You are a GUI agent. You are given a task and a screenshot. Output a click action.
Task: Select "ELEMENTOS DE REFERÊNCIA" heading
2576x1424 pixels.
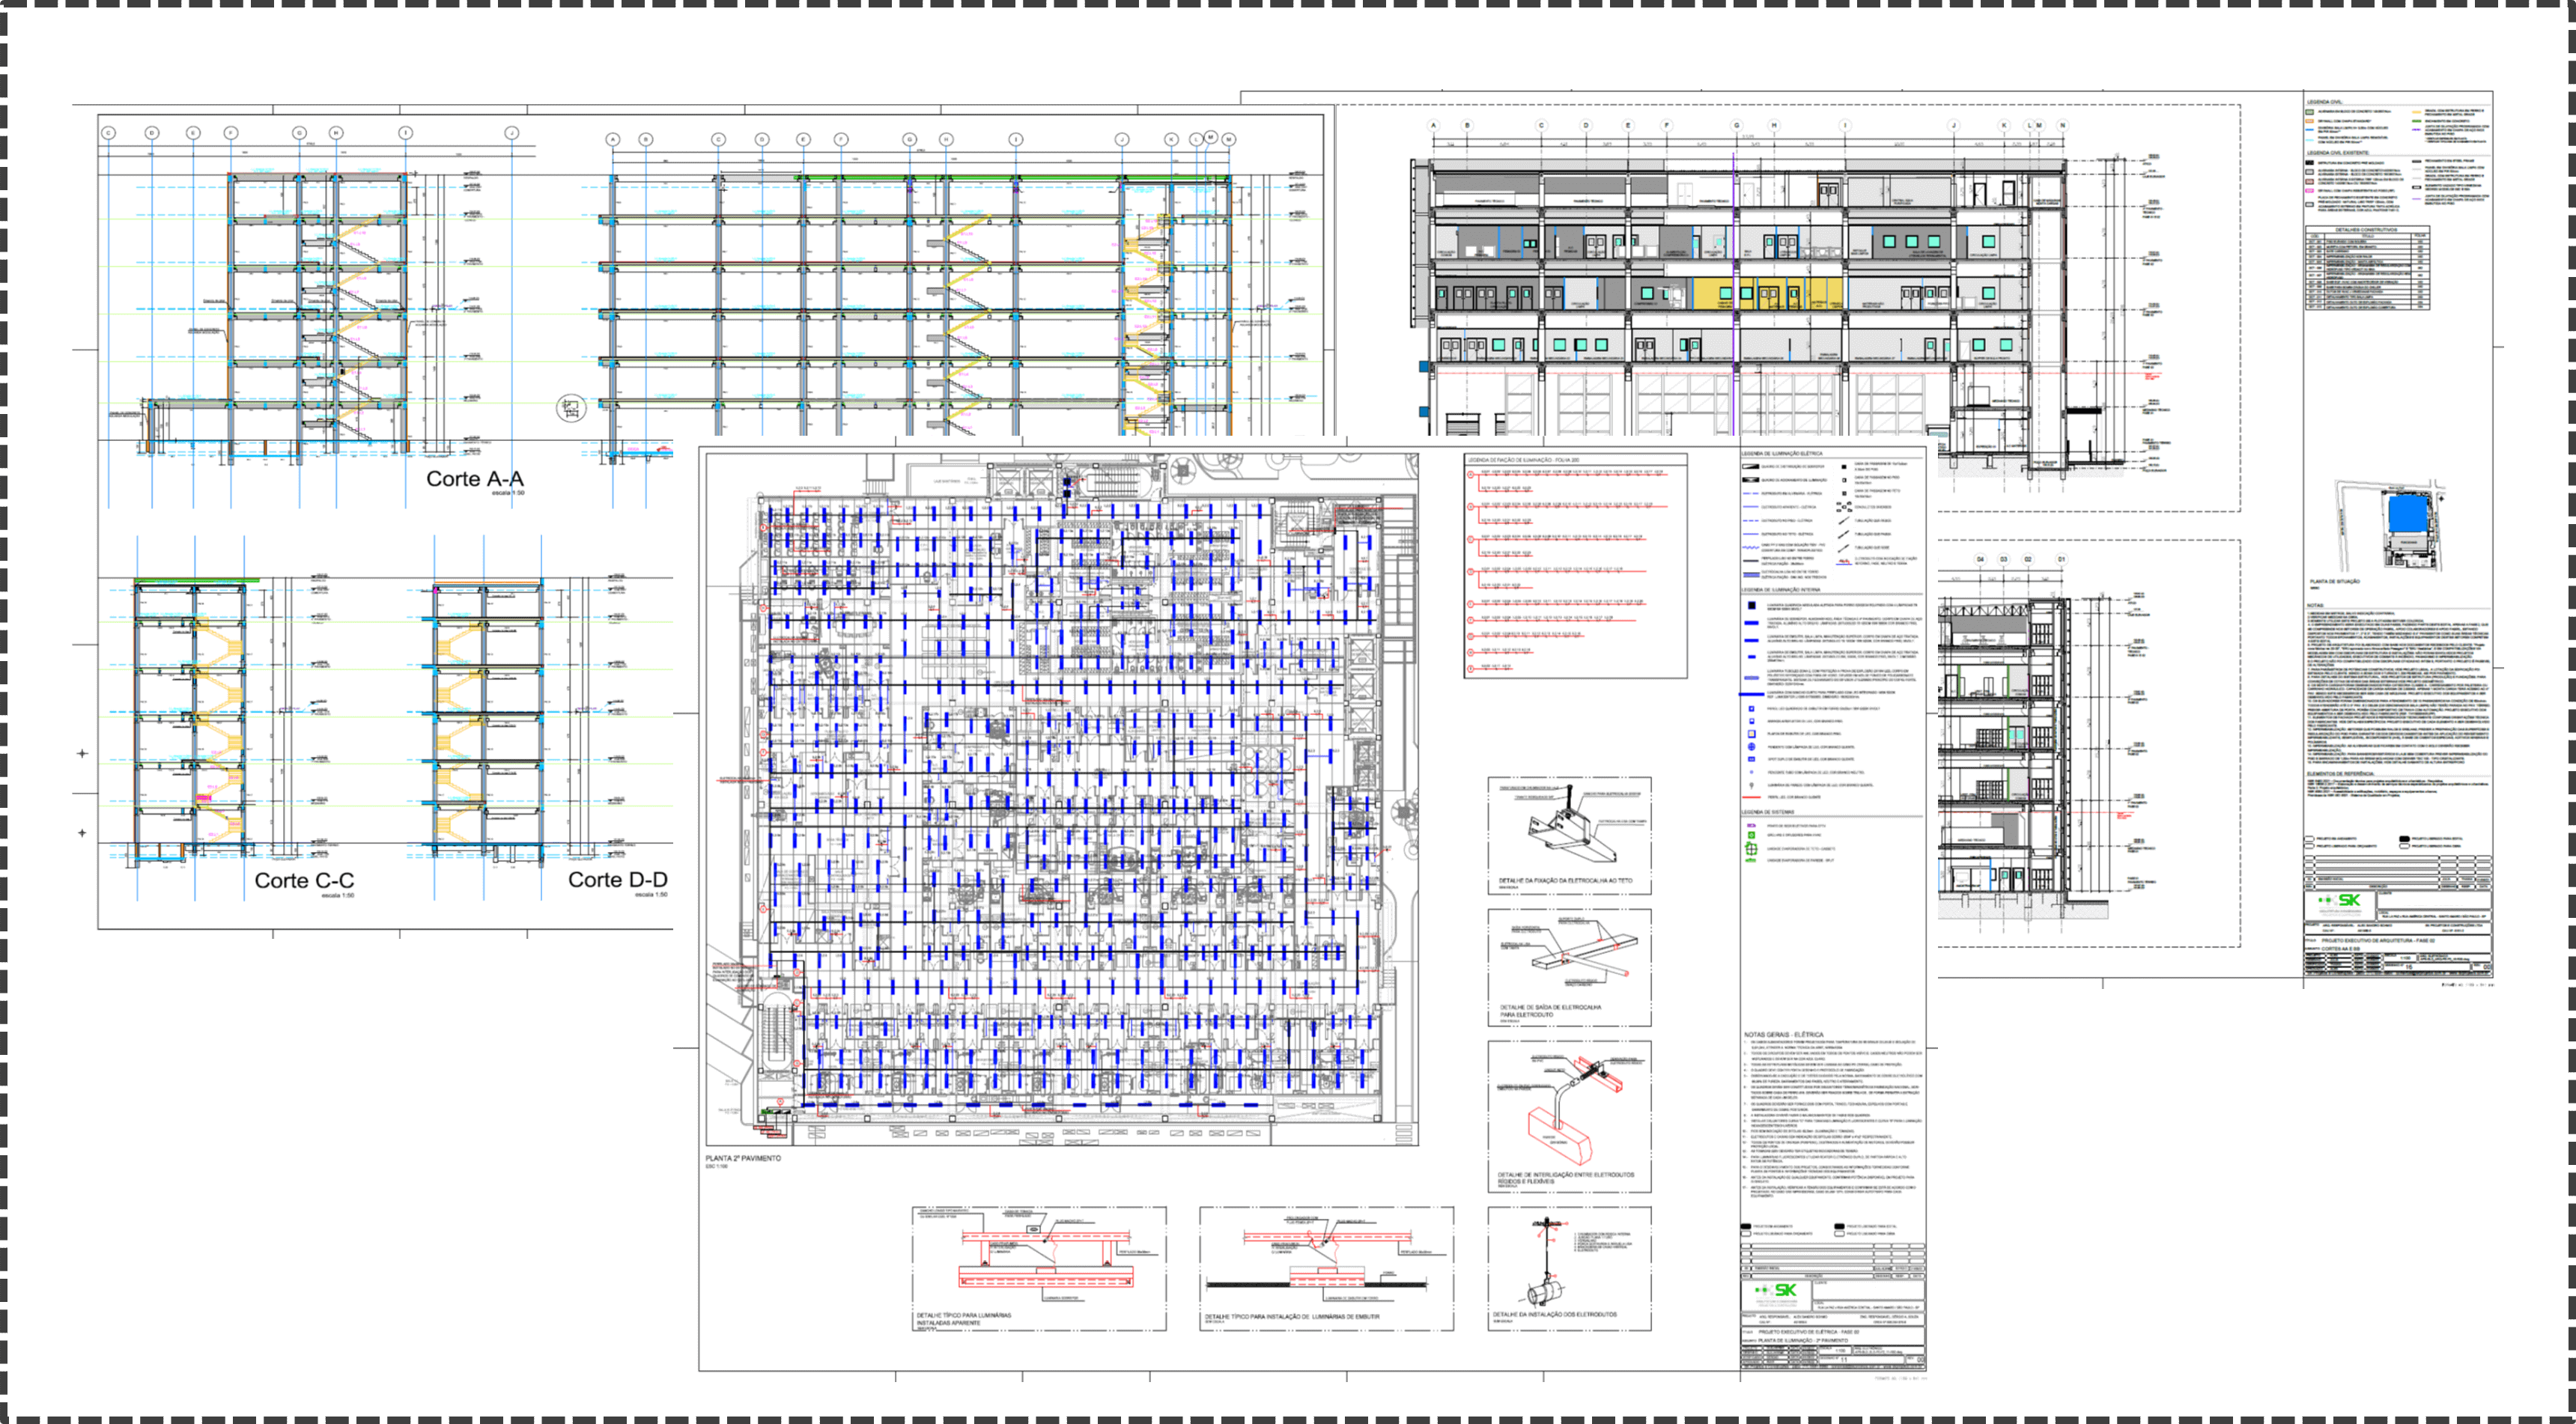click(x=2341, y=774)
